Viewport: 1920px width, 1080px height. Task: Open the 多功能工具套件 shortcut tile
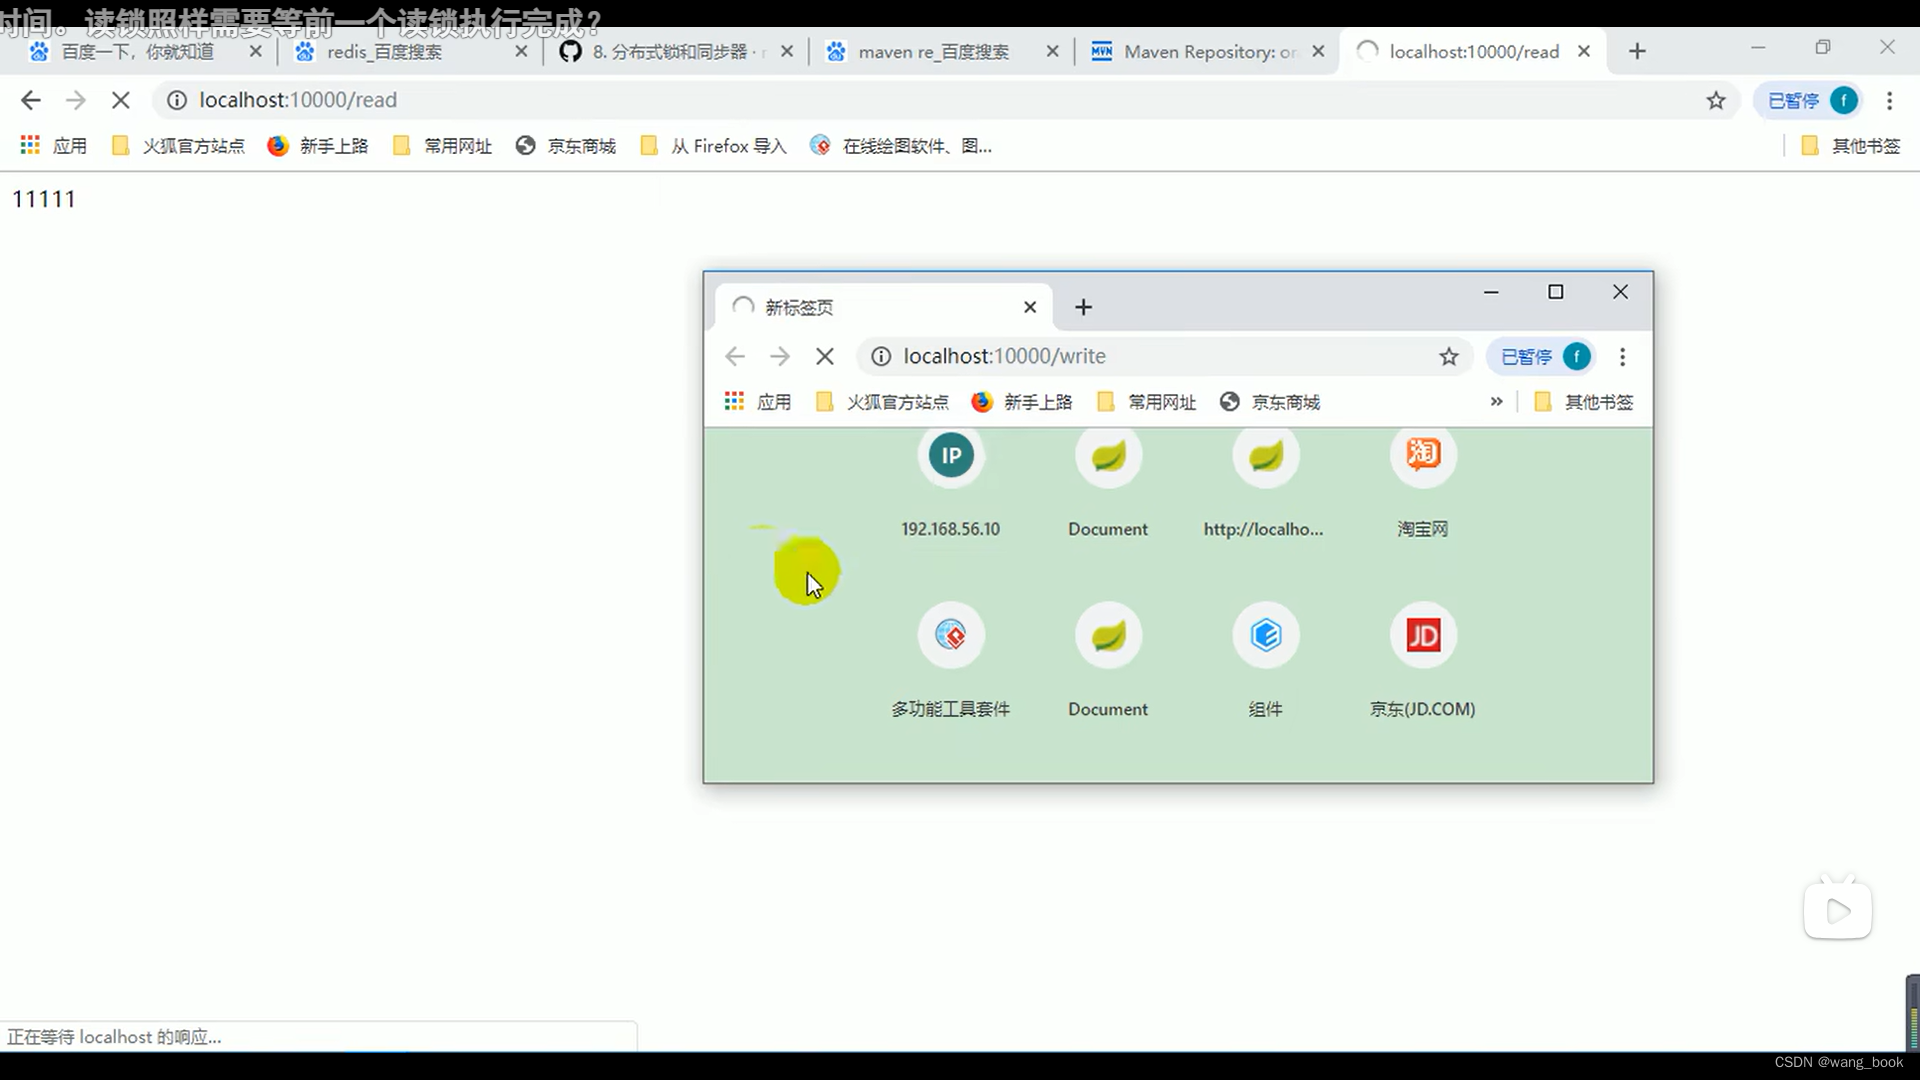pyautogui.click(x=951, y=662)
